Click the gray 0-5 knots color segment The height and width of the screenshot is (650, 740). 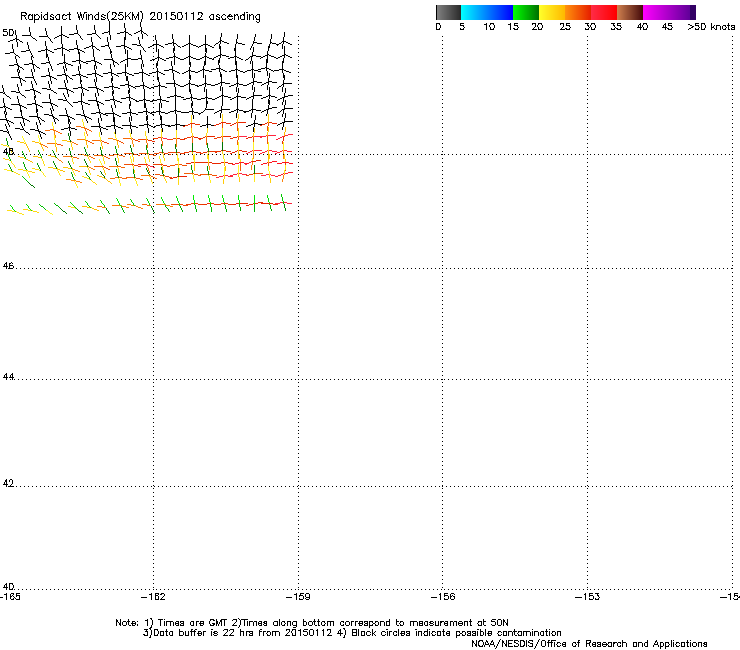(x=448, y=12)
